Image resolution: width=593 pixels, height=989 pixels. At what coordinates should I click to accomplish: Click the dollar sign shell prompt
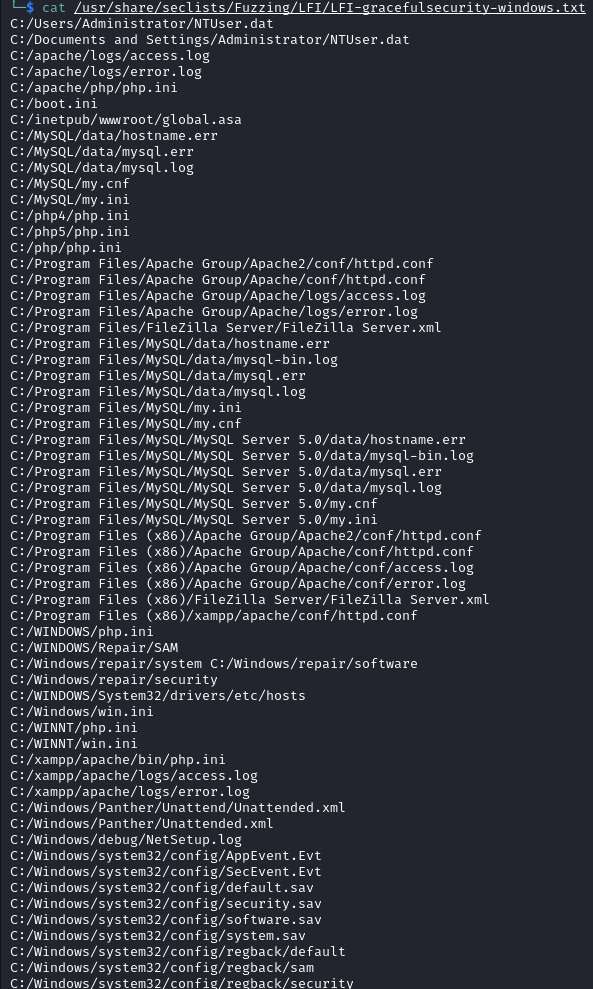[x=30, y=8]
